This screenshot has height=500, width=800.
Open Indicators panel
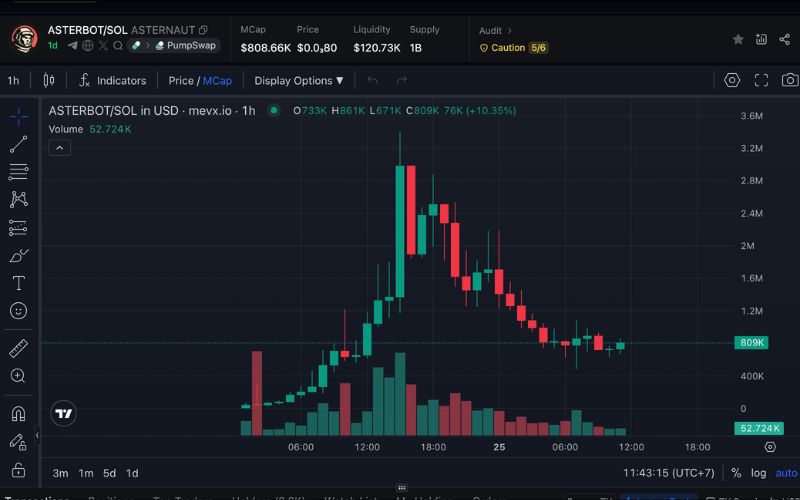(113, 81)
